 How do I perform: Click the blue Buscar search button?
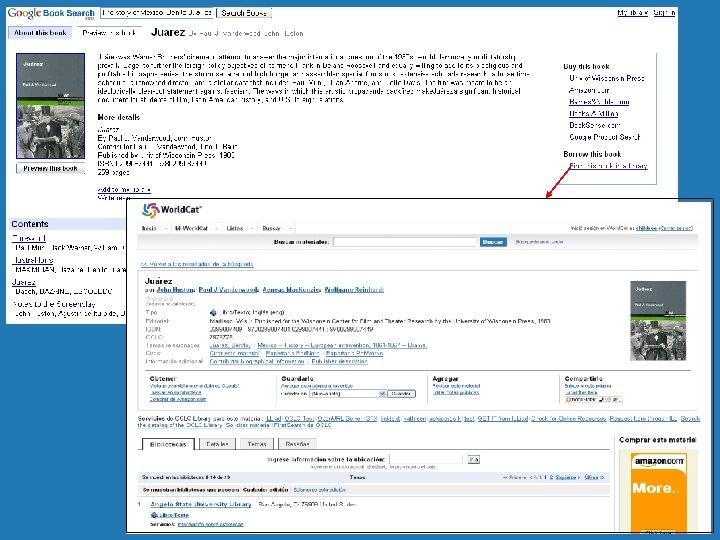pyautogui.click(x=493, y=242)
